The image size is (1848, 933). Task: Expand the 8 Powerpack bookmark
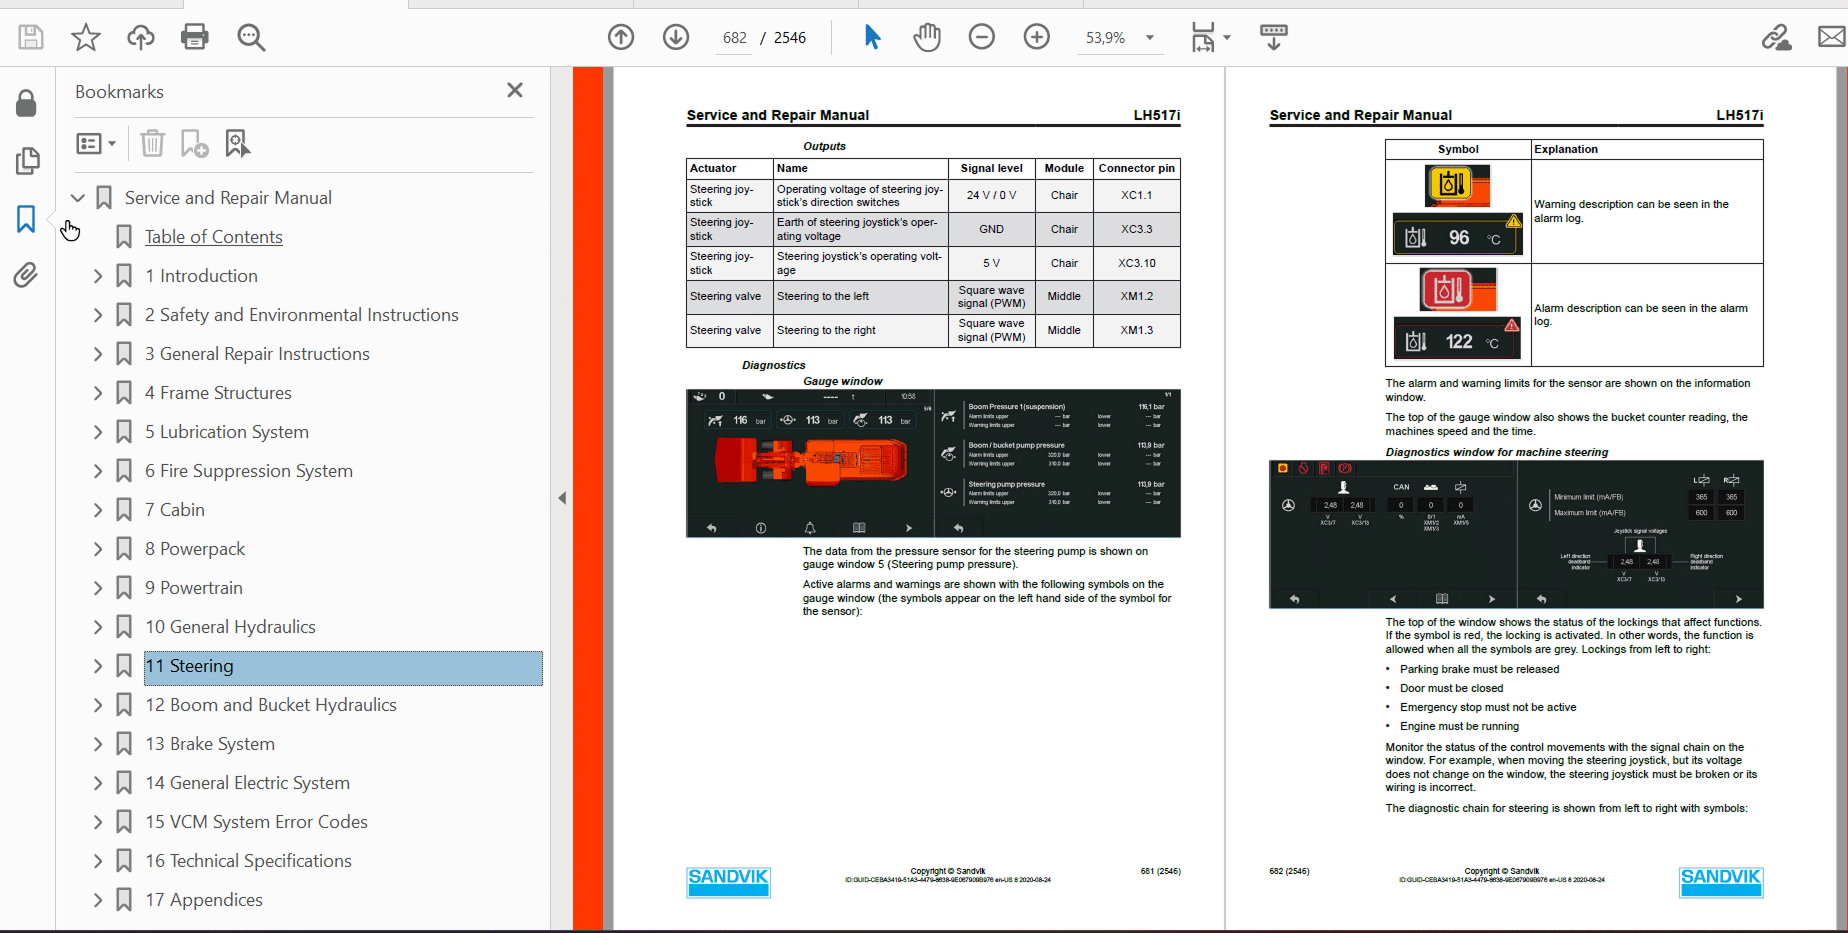[98, 549]
